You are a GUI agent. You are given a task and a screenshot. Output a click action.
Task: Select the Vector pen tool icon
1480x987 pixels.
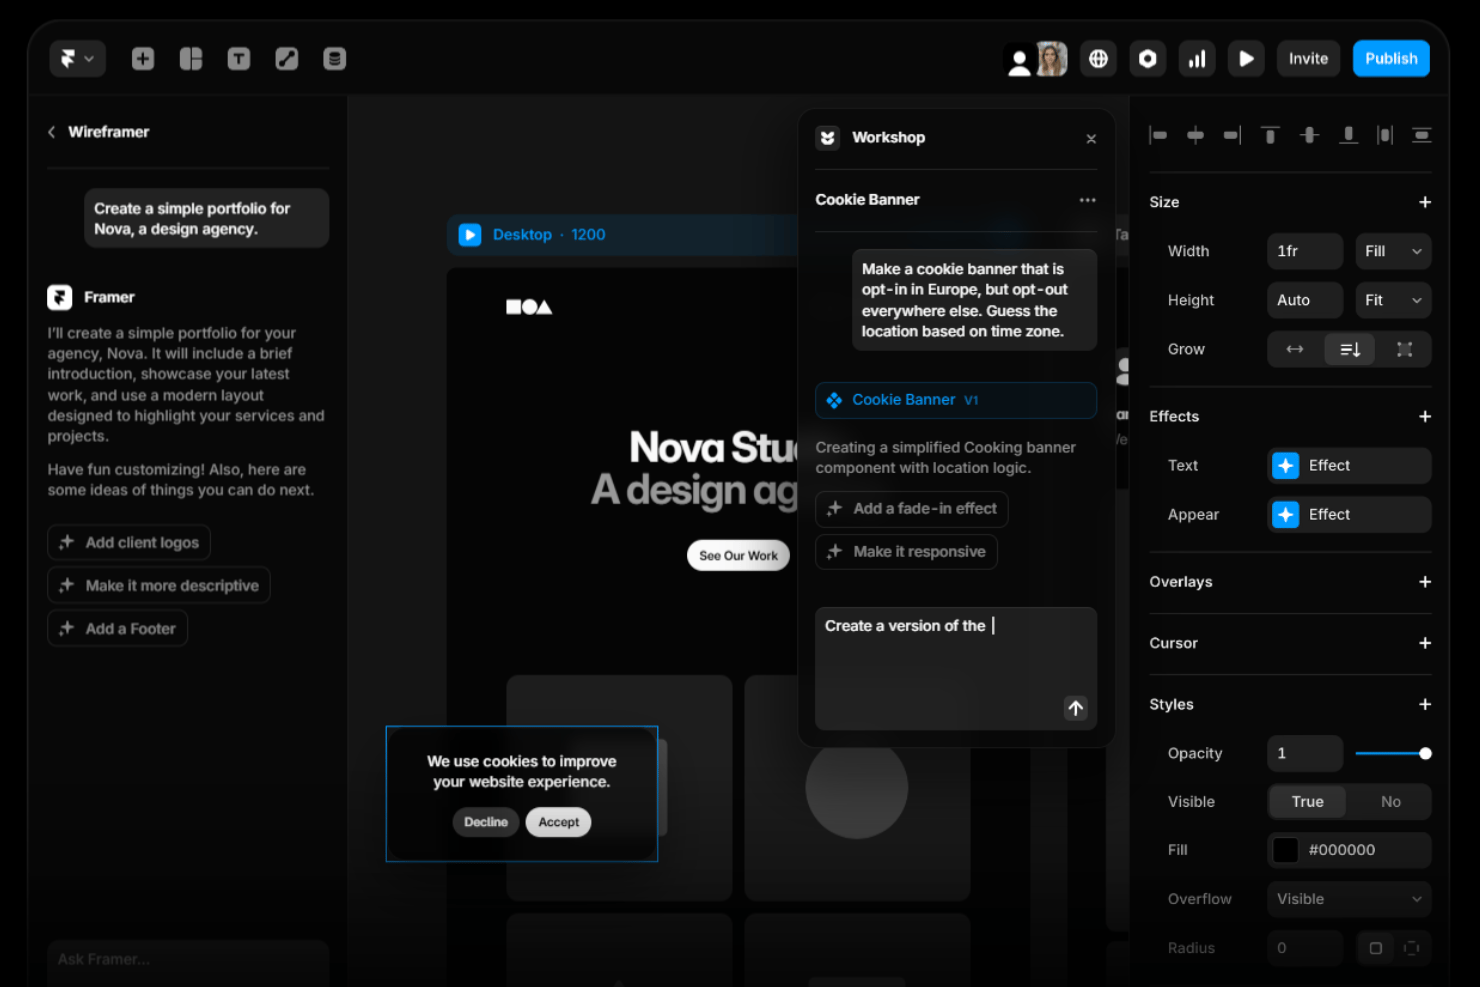coord(287,59)
